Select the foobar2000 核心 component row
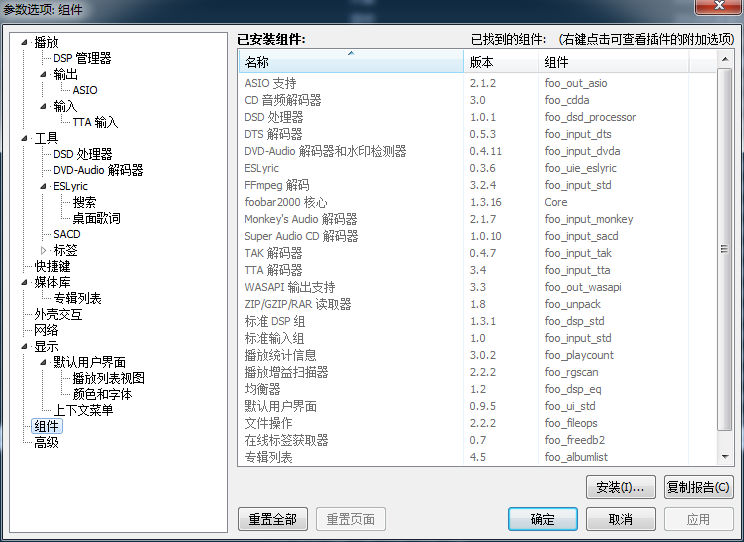 pos(288,202)
